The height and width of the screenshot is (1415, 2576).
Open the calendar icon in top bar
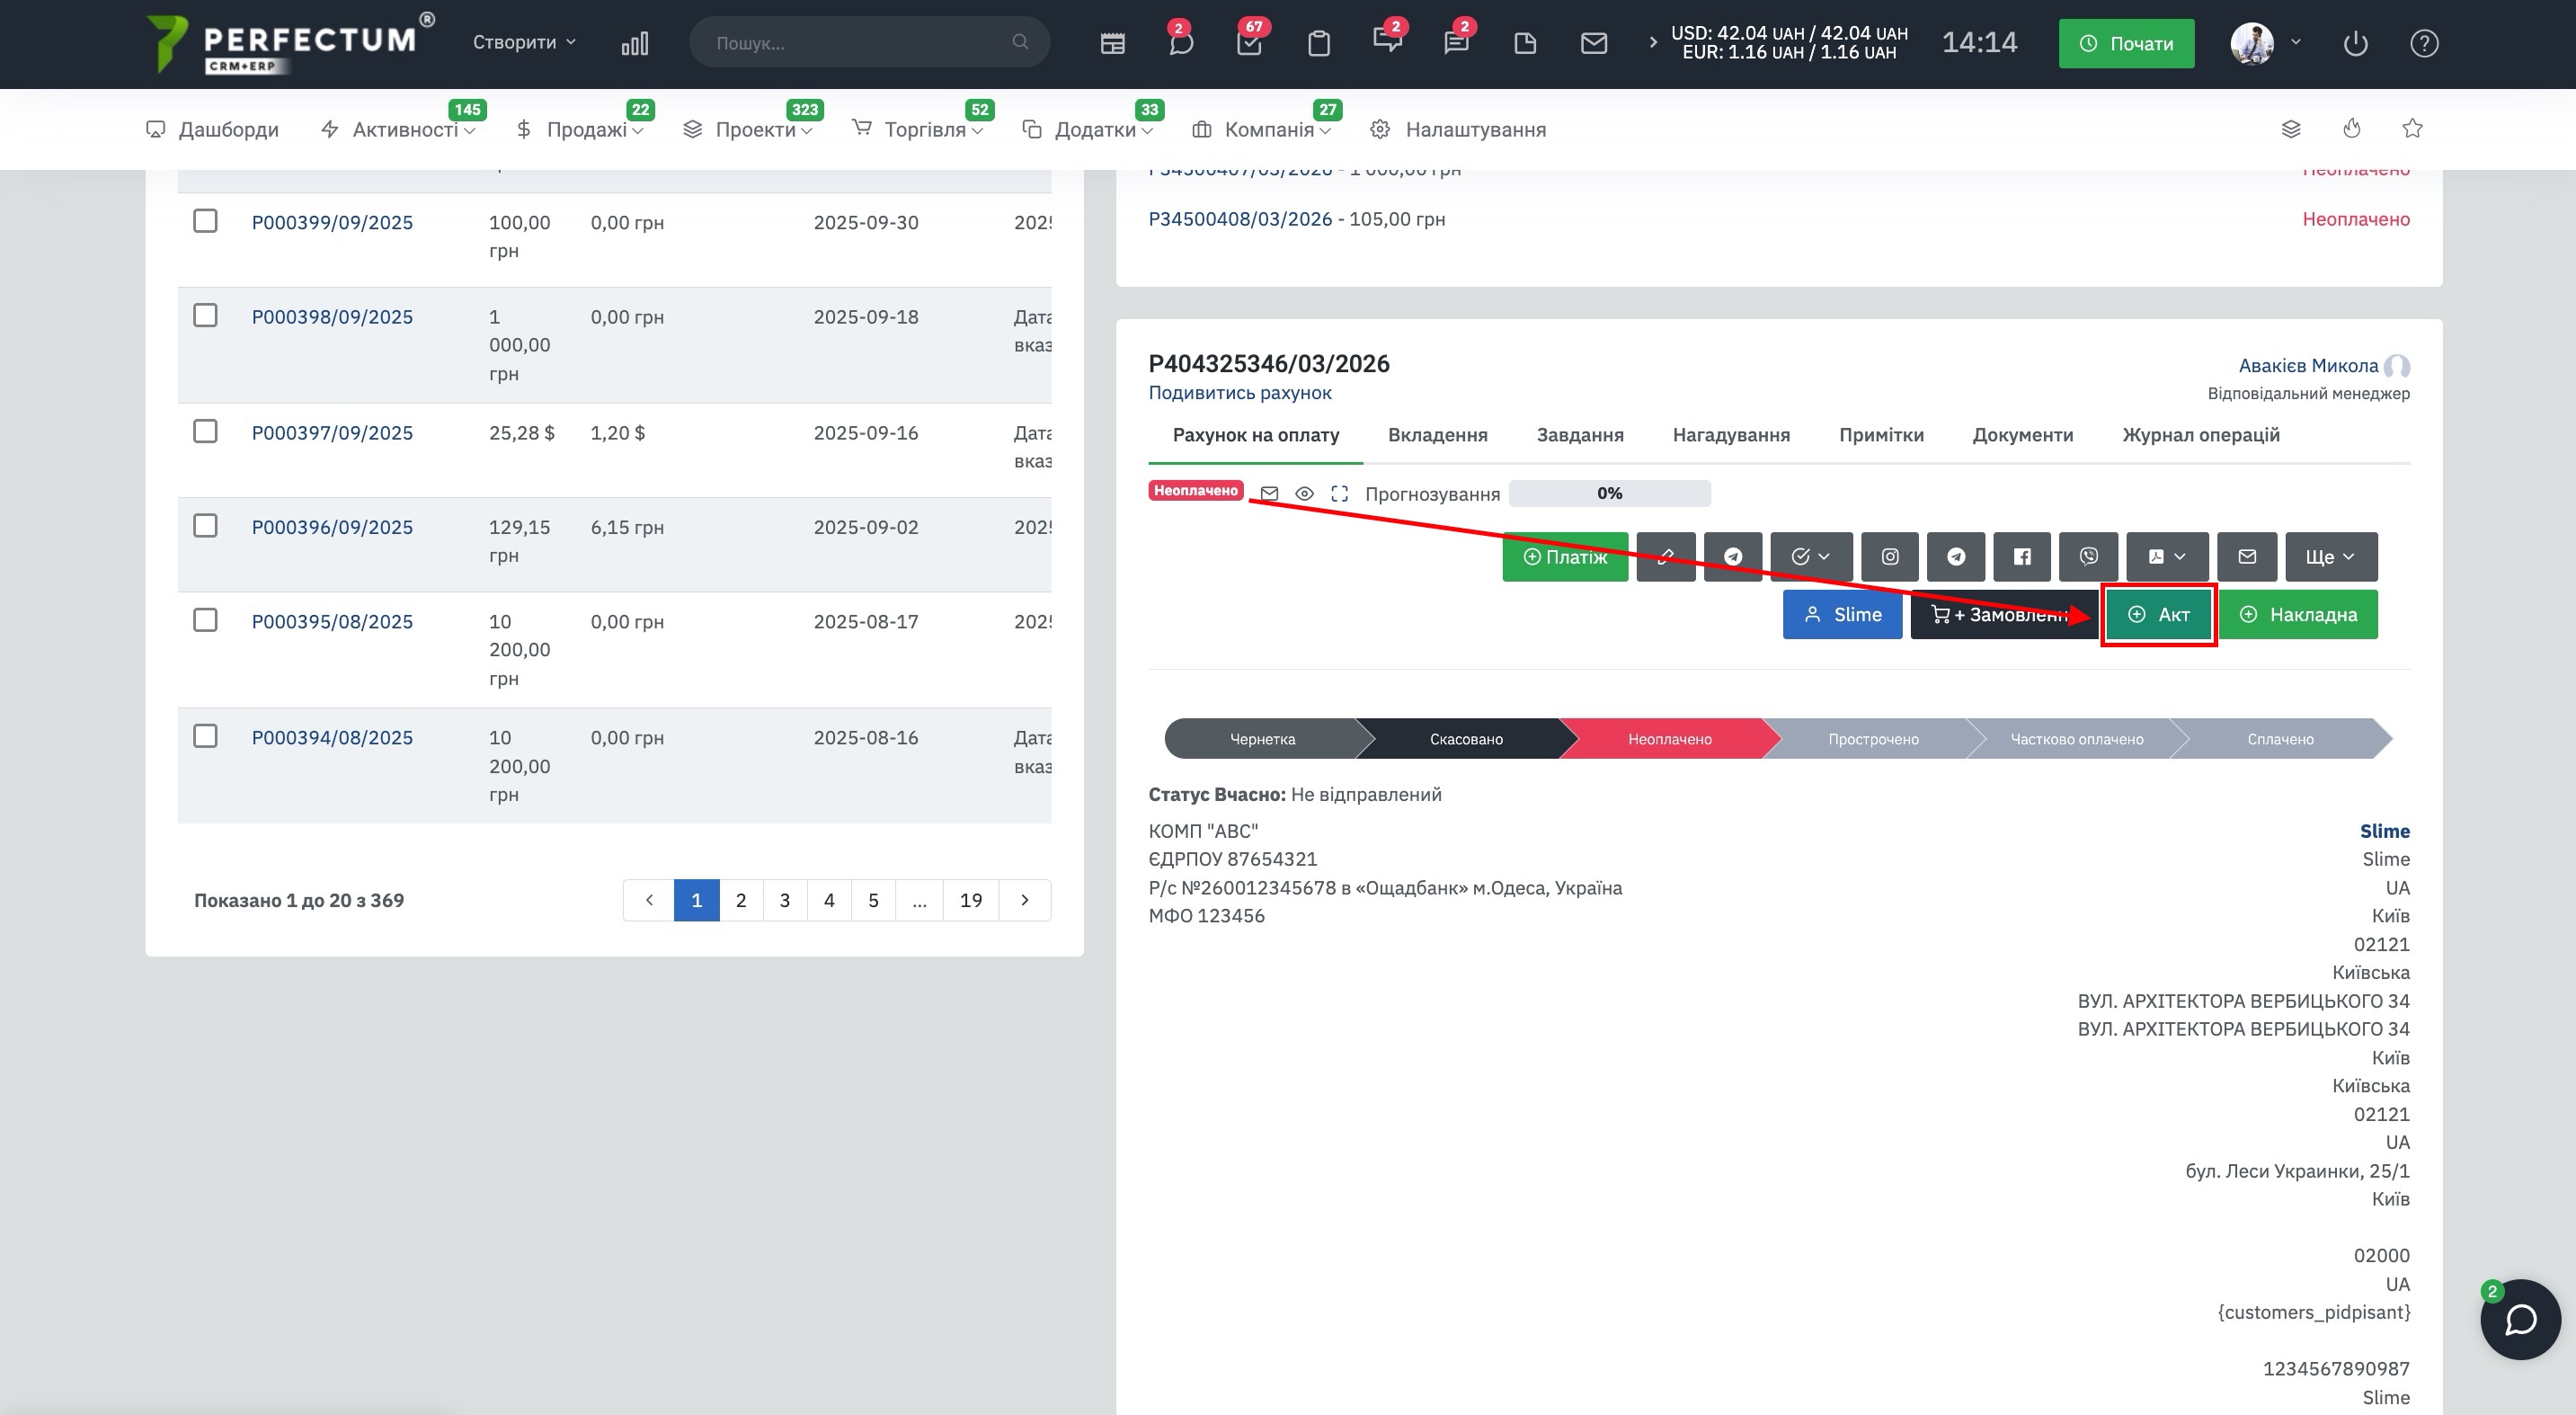1112,44
